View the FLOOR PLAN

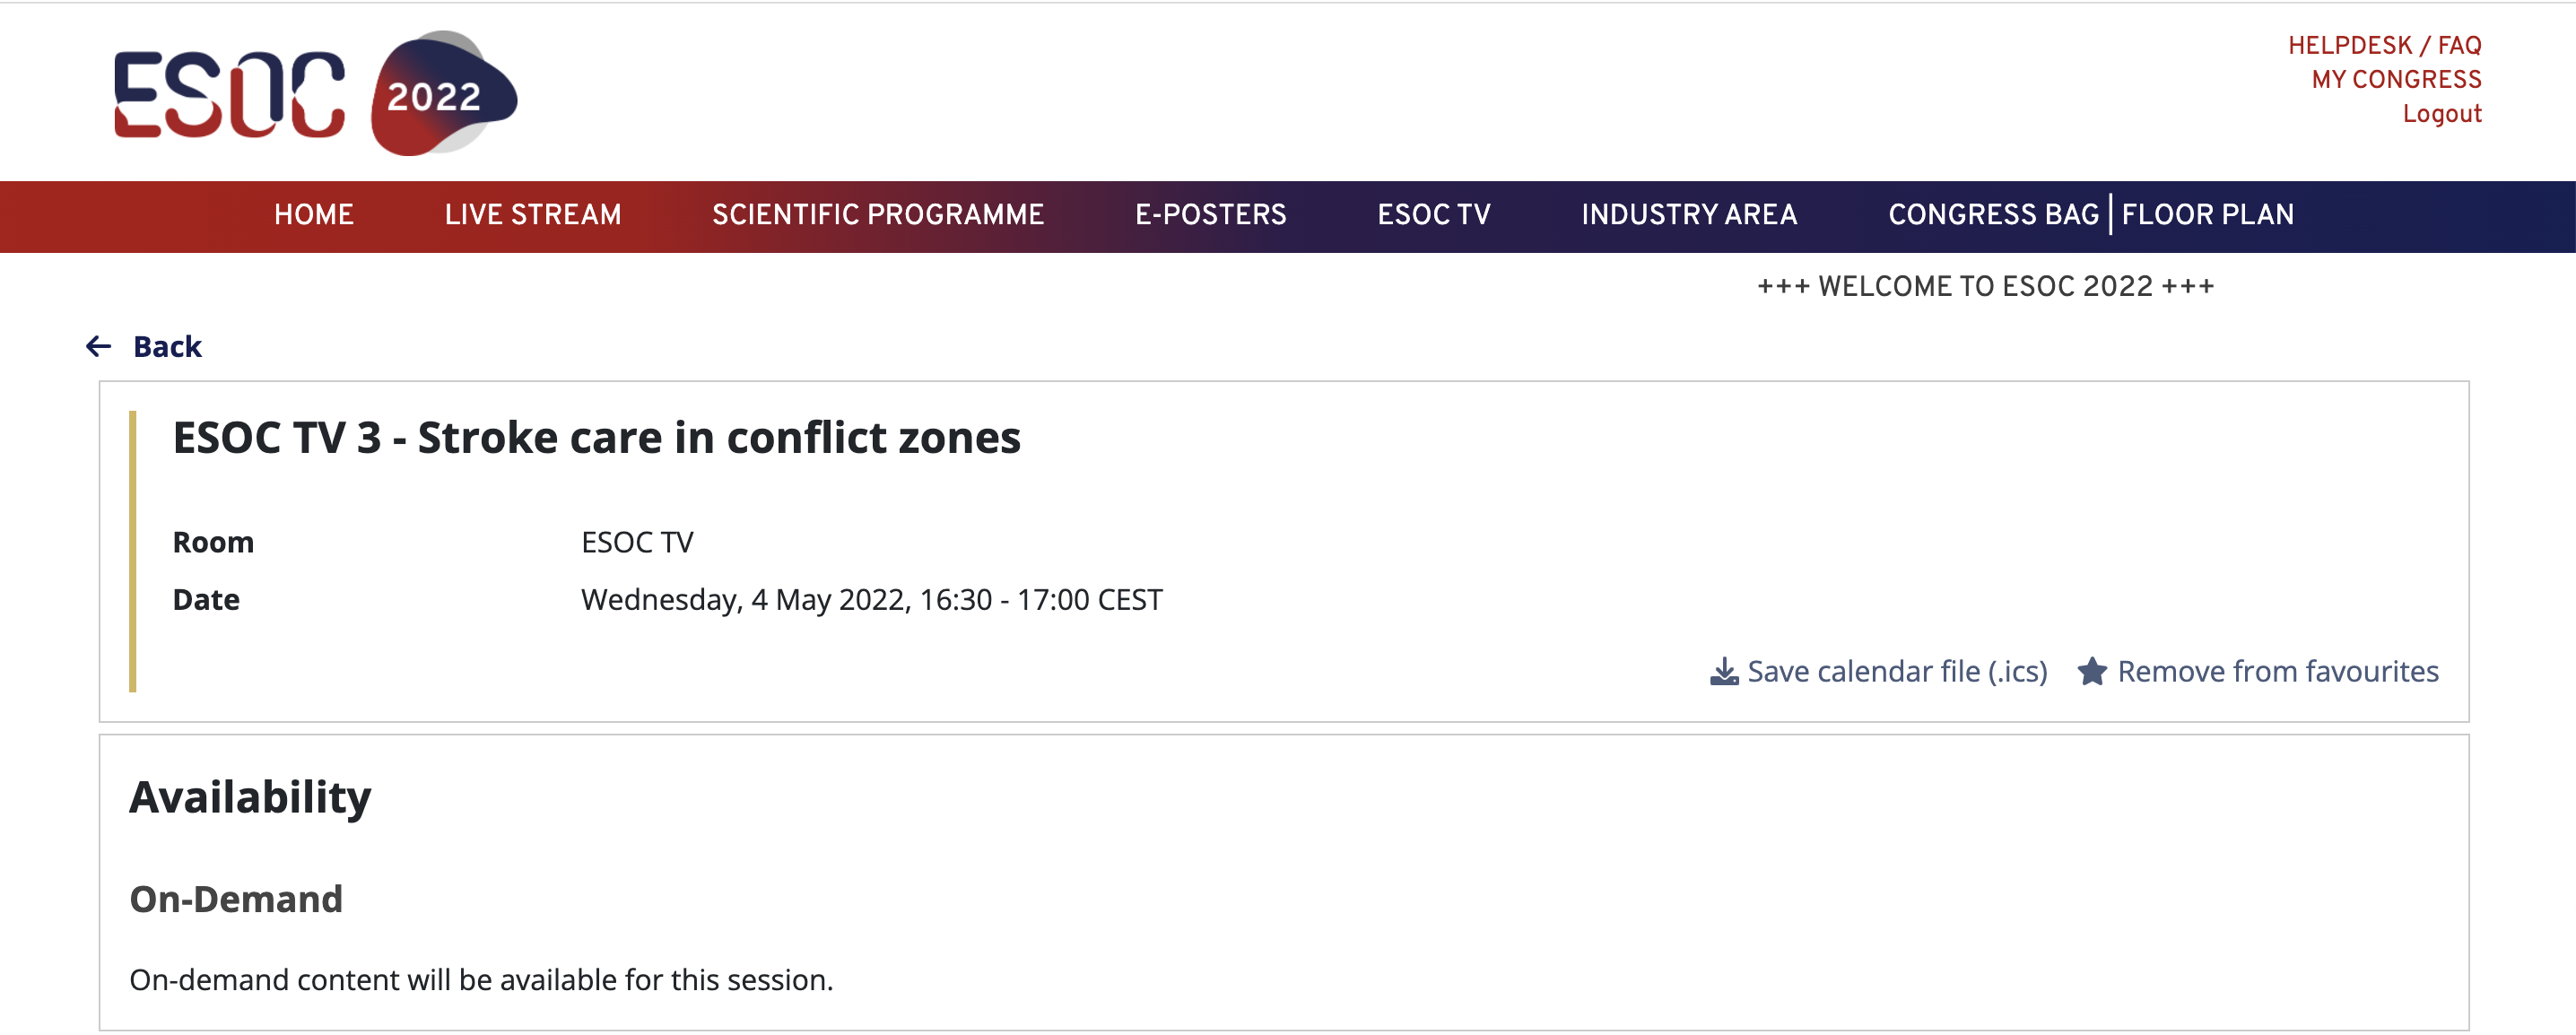click(2207, 214)
